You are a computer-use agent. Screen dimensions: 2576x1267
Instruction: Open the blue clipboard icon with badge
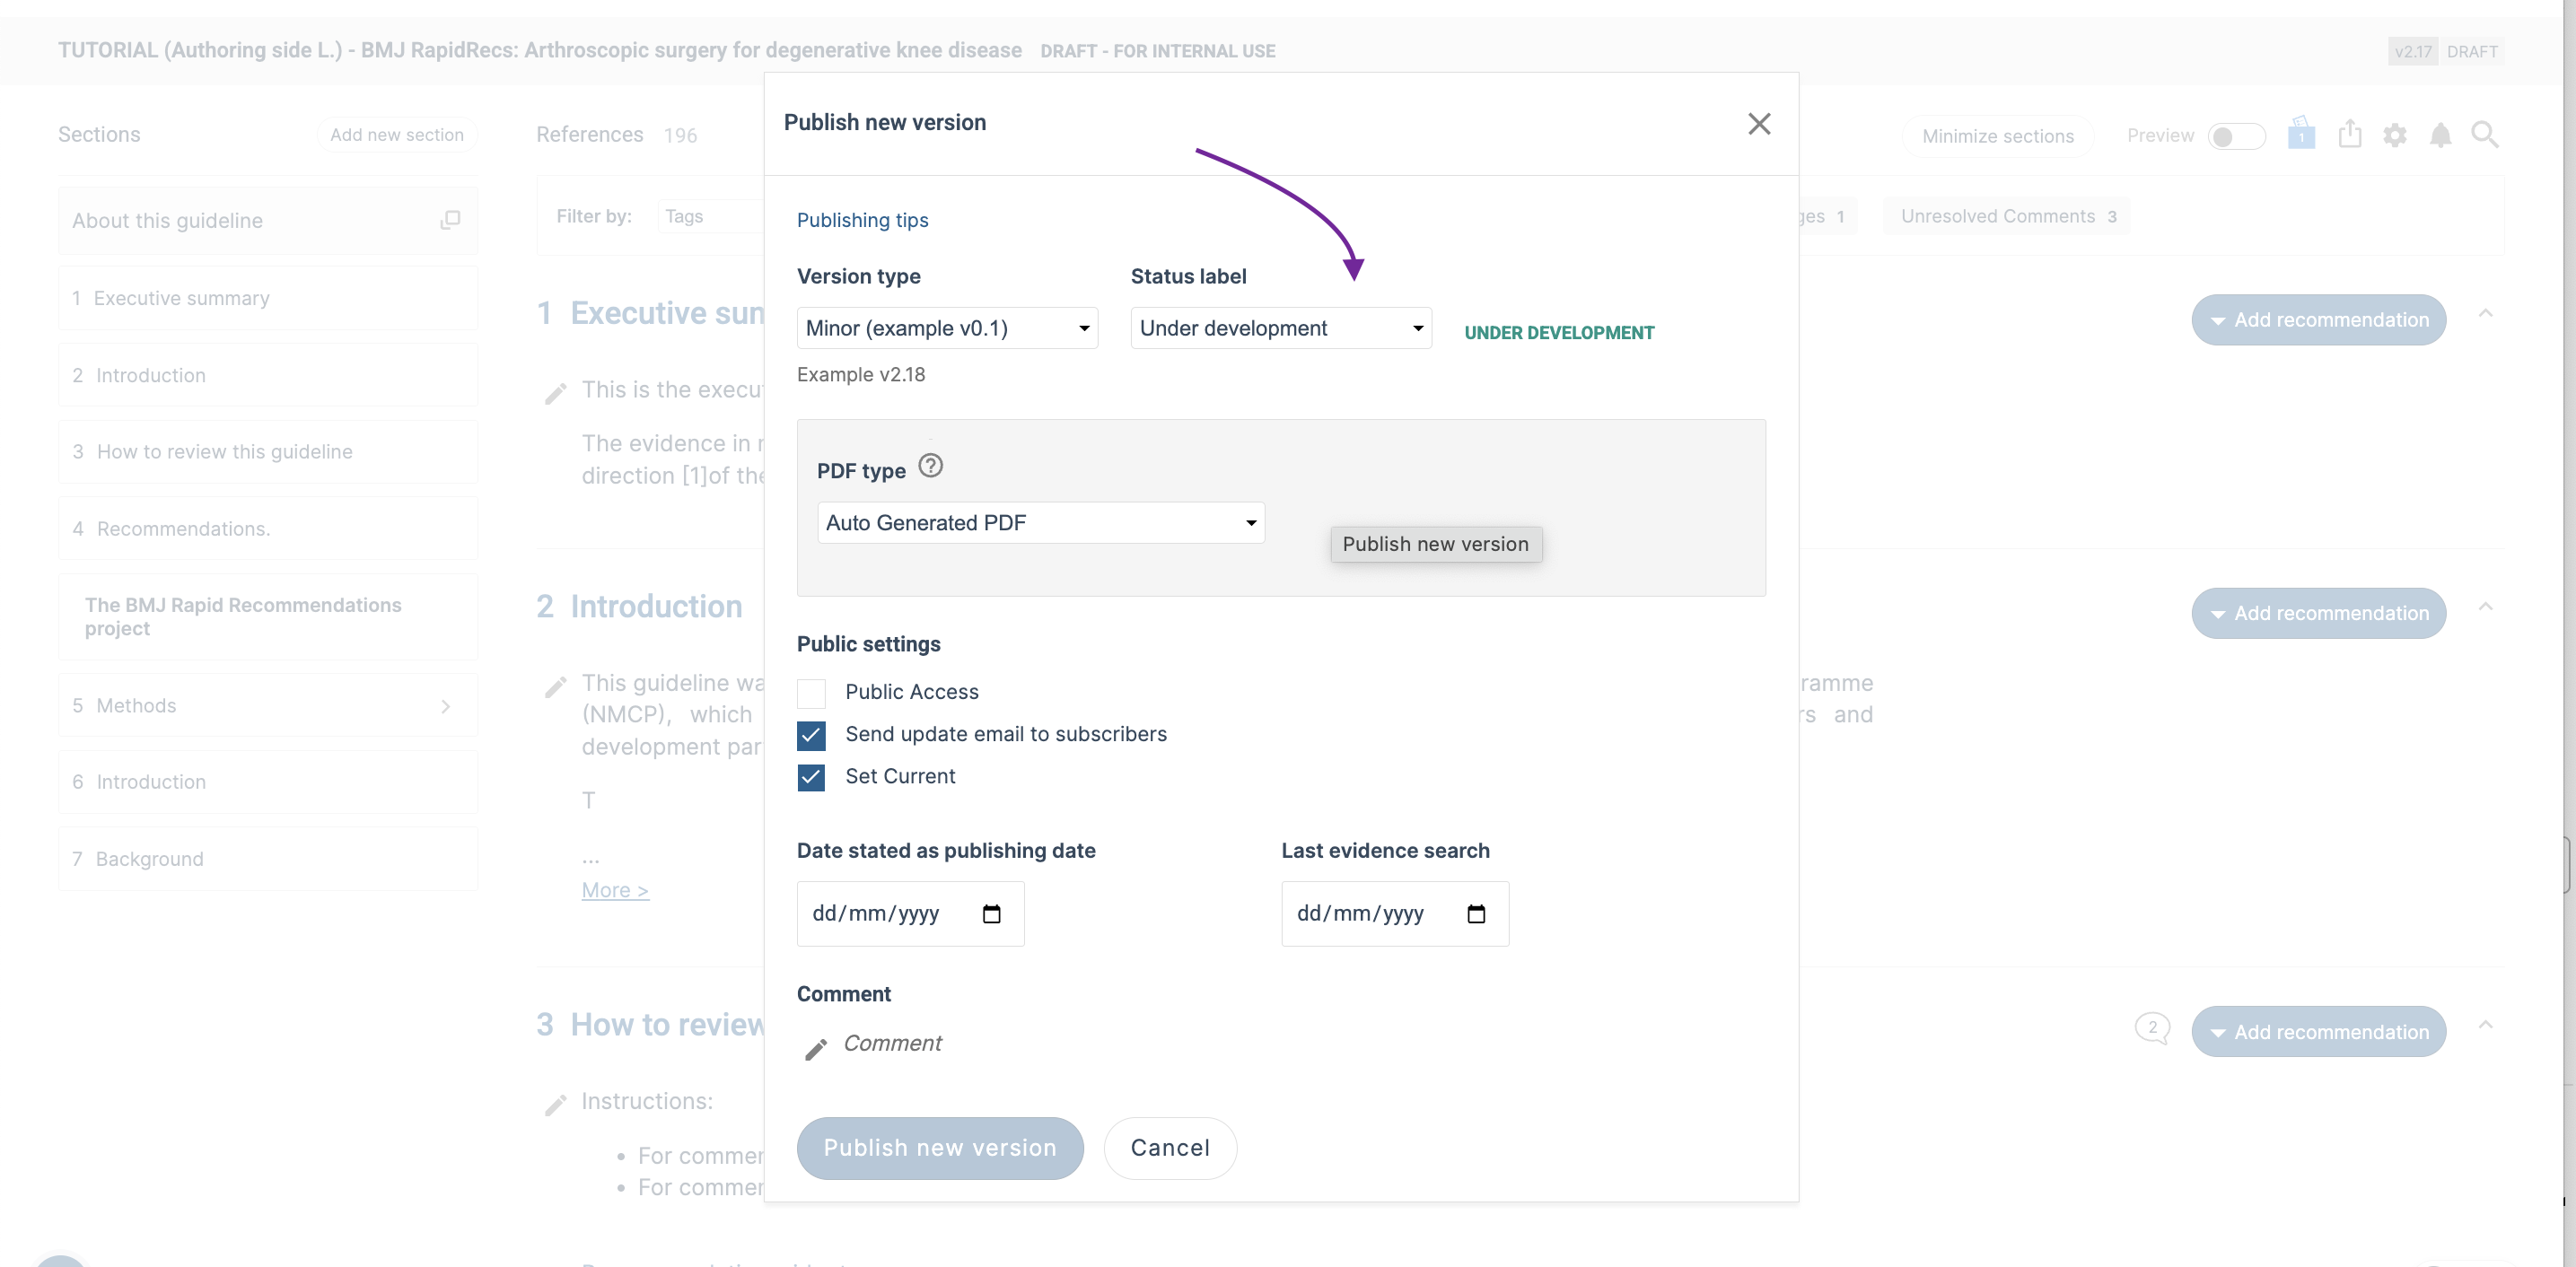click(2301, 133)
